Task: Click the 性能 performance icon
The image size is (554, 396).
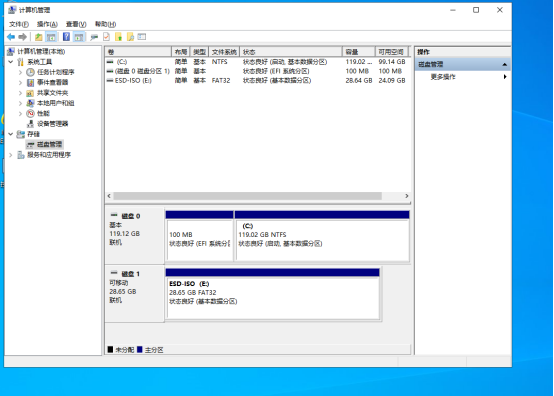Action: (x=30, y=113)
